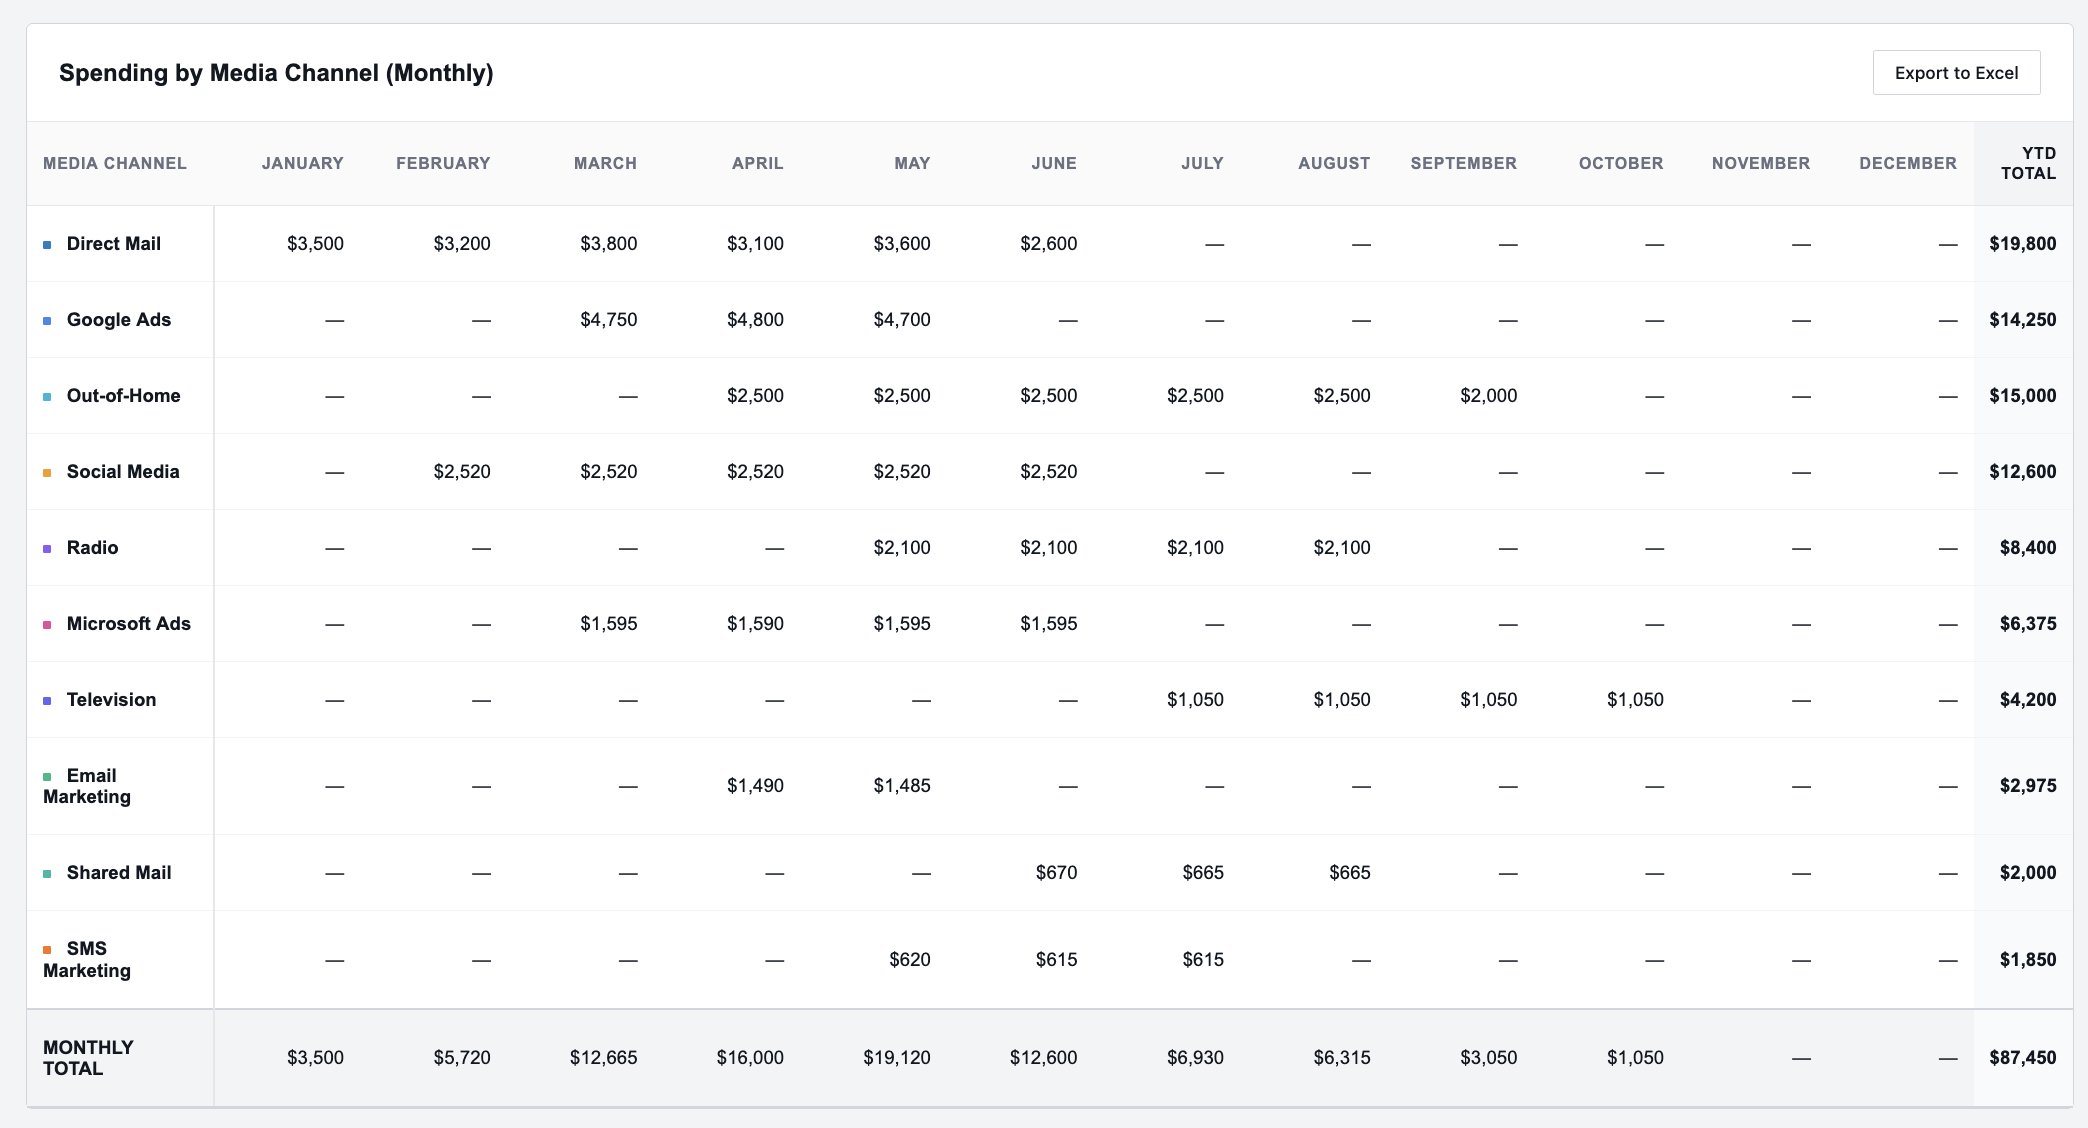Select the Google Ads channel label
The width and height of the screenshot is (2088, 1128).
coord(119,319)
